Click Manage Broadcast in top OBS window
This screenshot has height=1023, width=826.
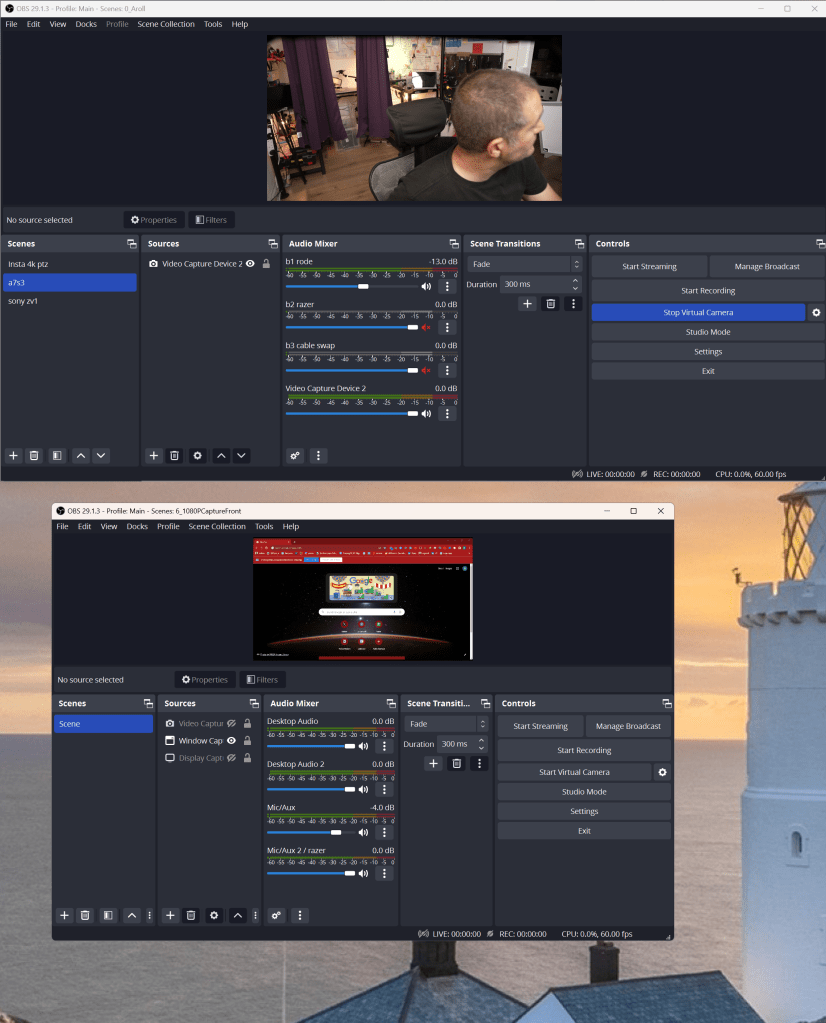click(x=767, y=266)
